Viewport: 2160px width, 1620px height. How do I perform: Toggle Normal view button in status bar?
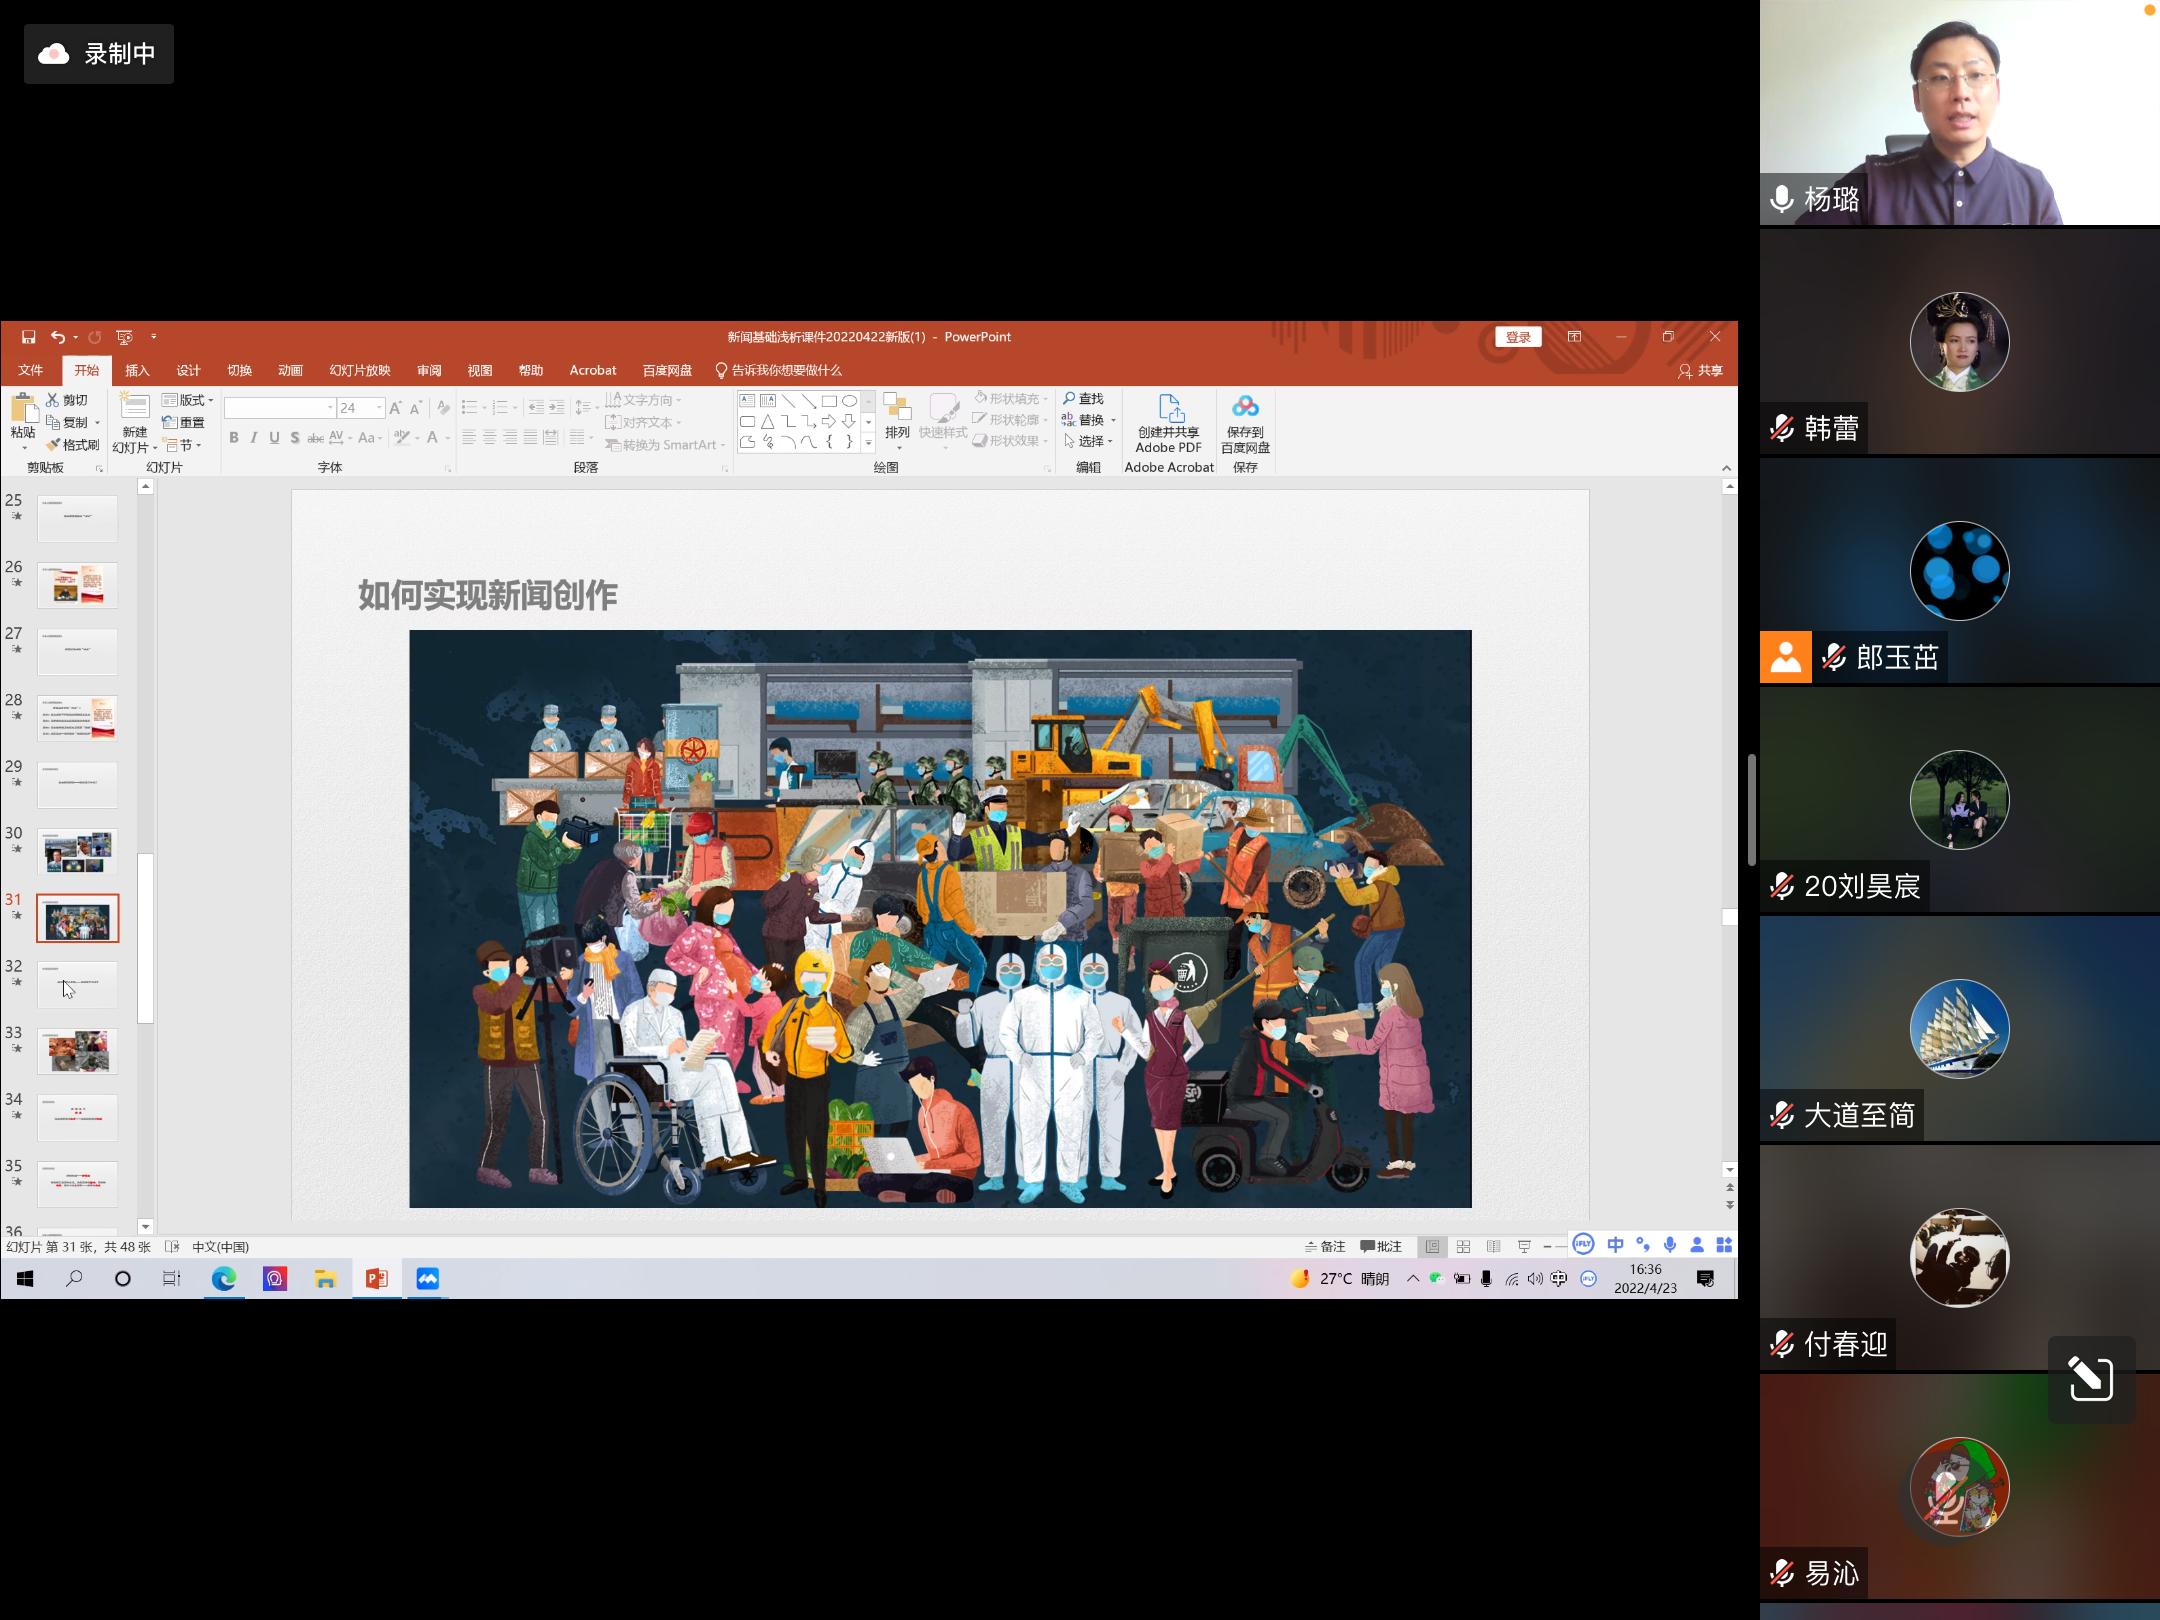pos(1433,1247)
